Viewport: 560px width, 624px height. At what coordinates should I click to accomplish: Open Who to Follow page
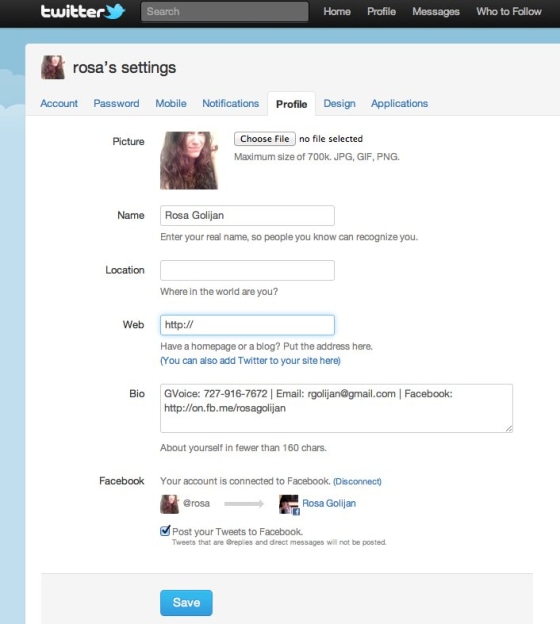[x=509, y=12]
